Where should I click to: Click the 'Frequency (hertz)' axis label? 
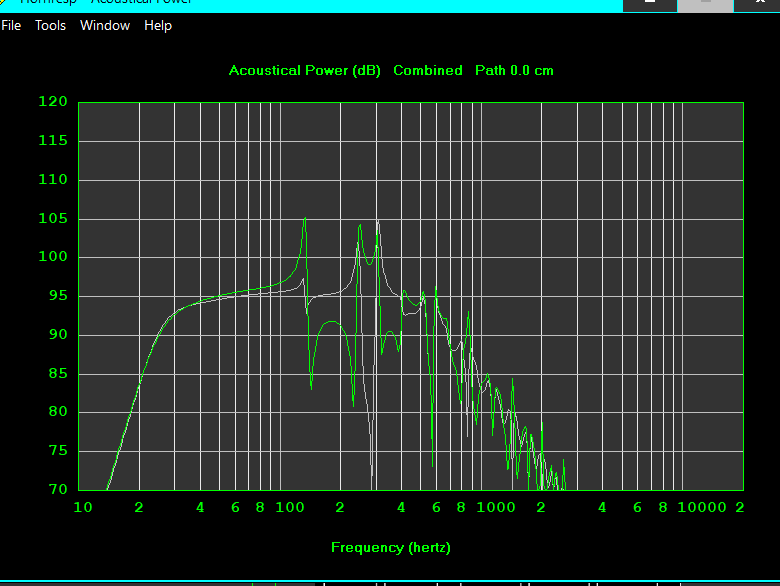390,548
